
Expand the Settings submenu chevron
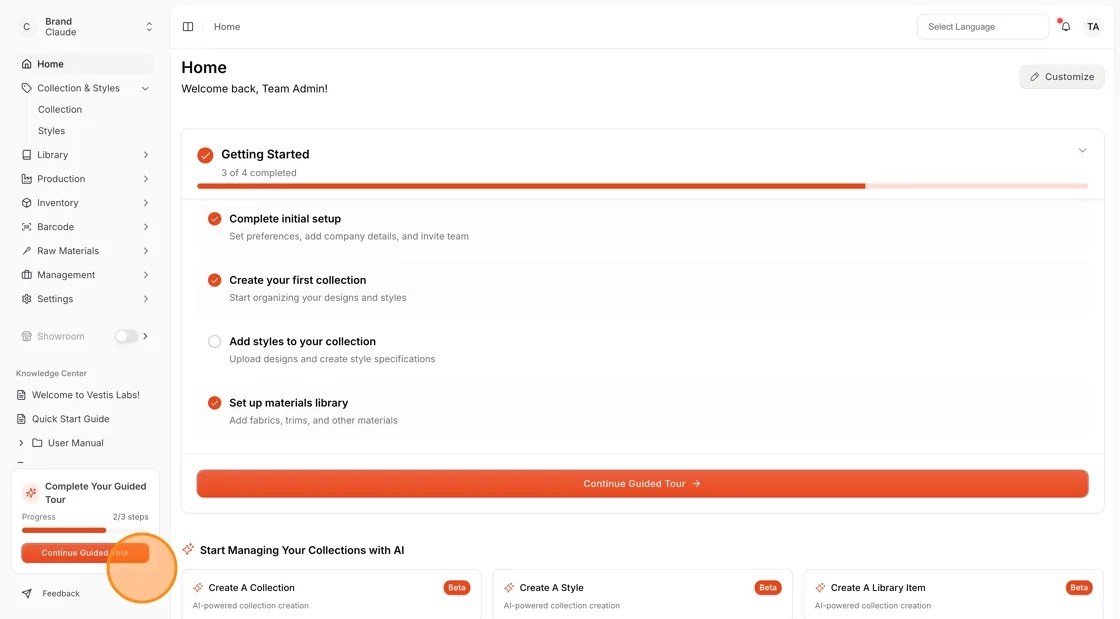146,298
